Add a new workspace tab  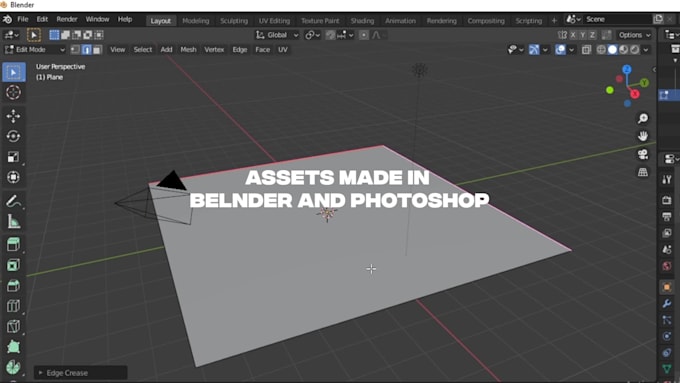coord(554,21)
